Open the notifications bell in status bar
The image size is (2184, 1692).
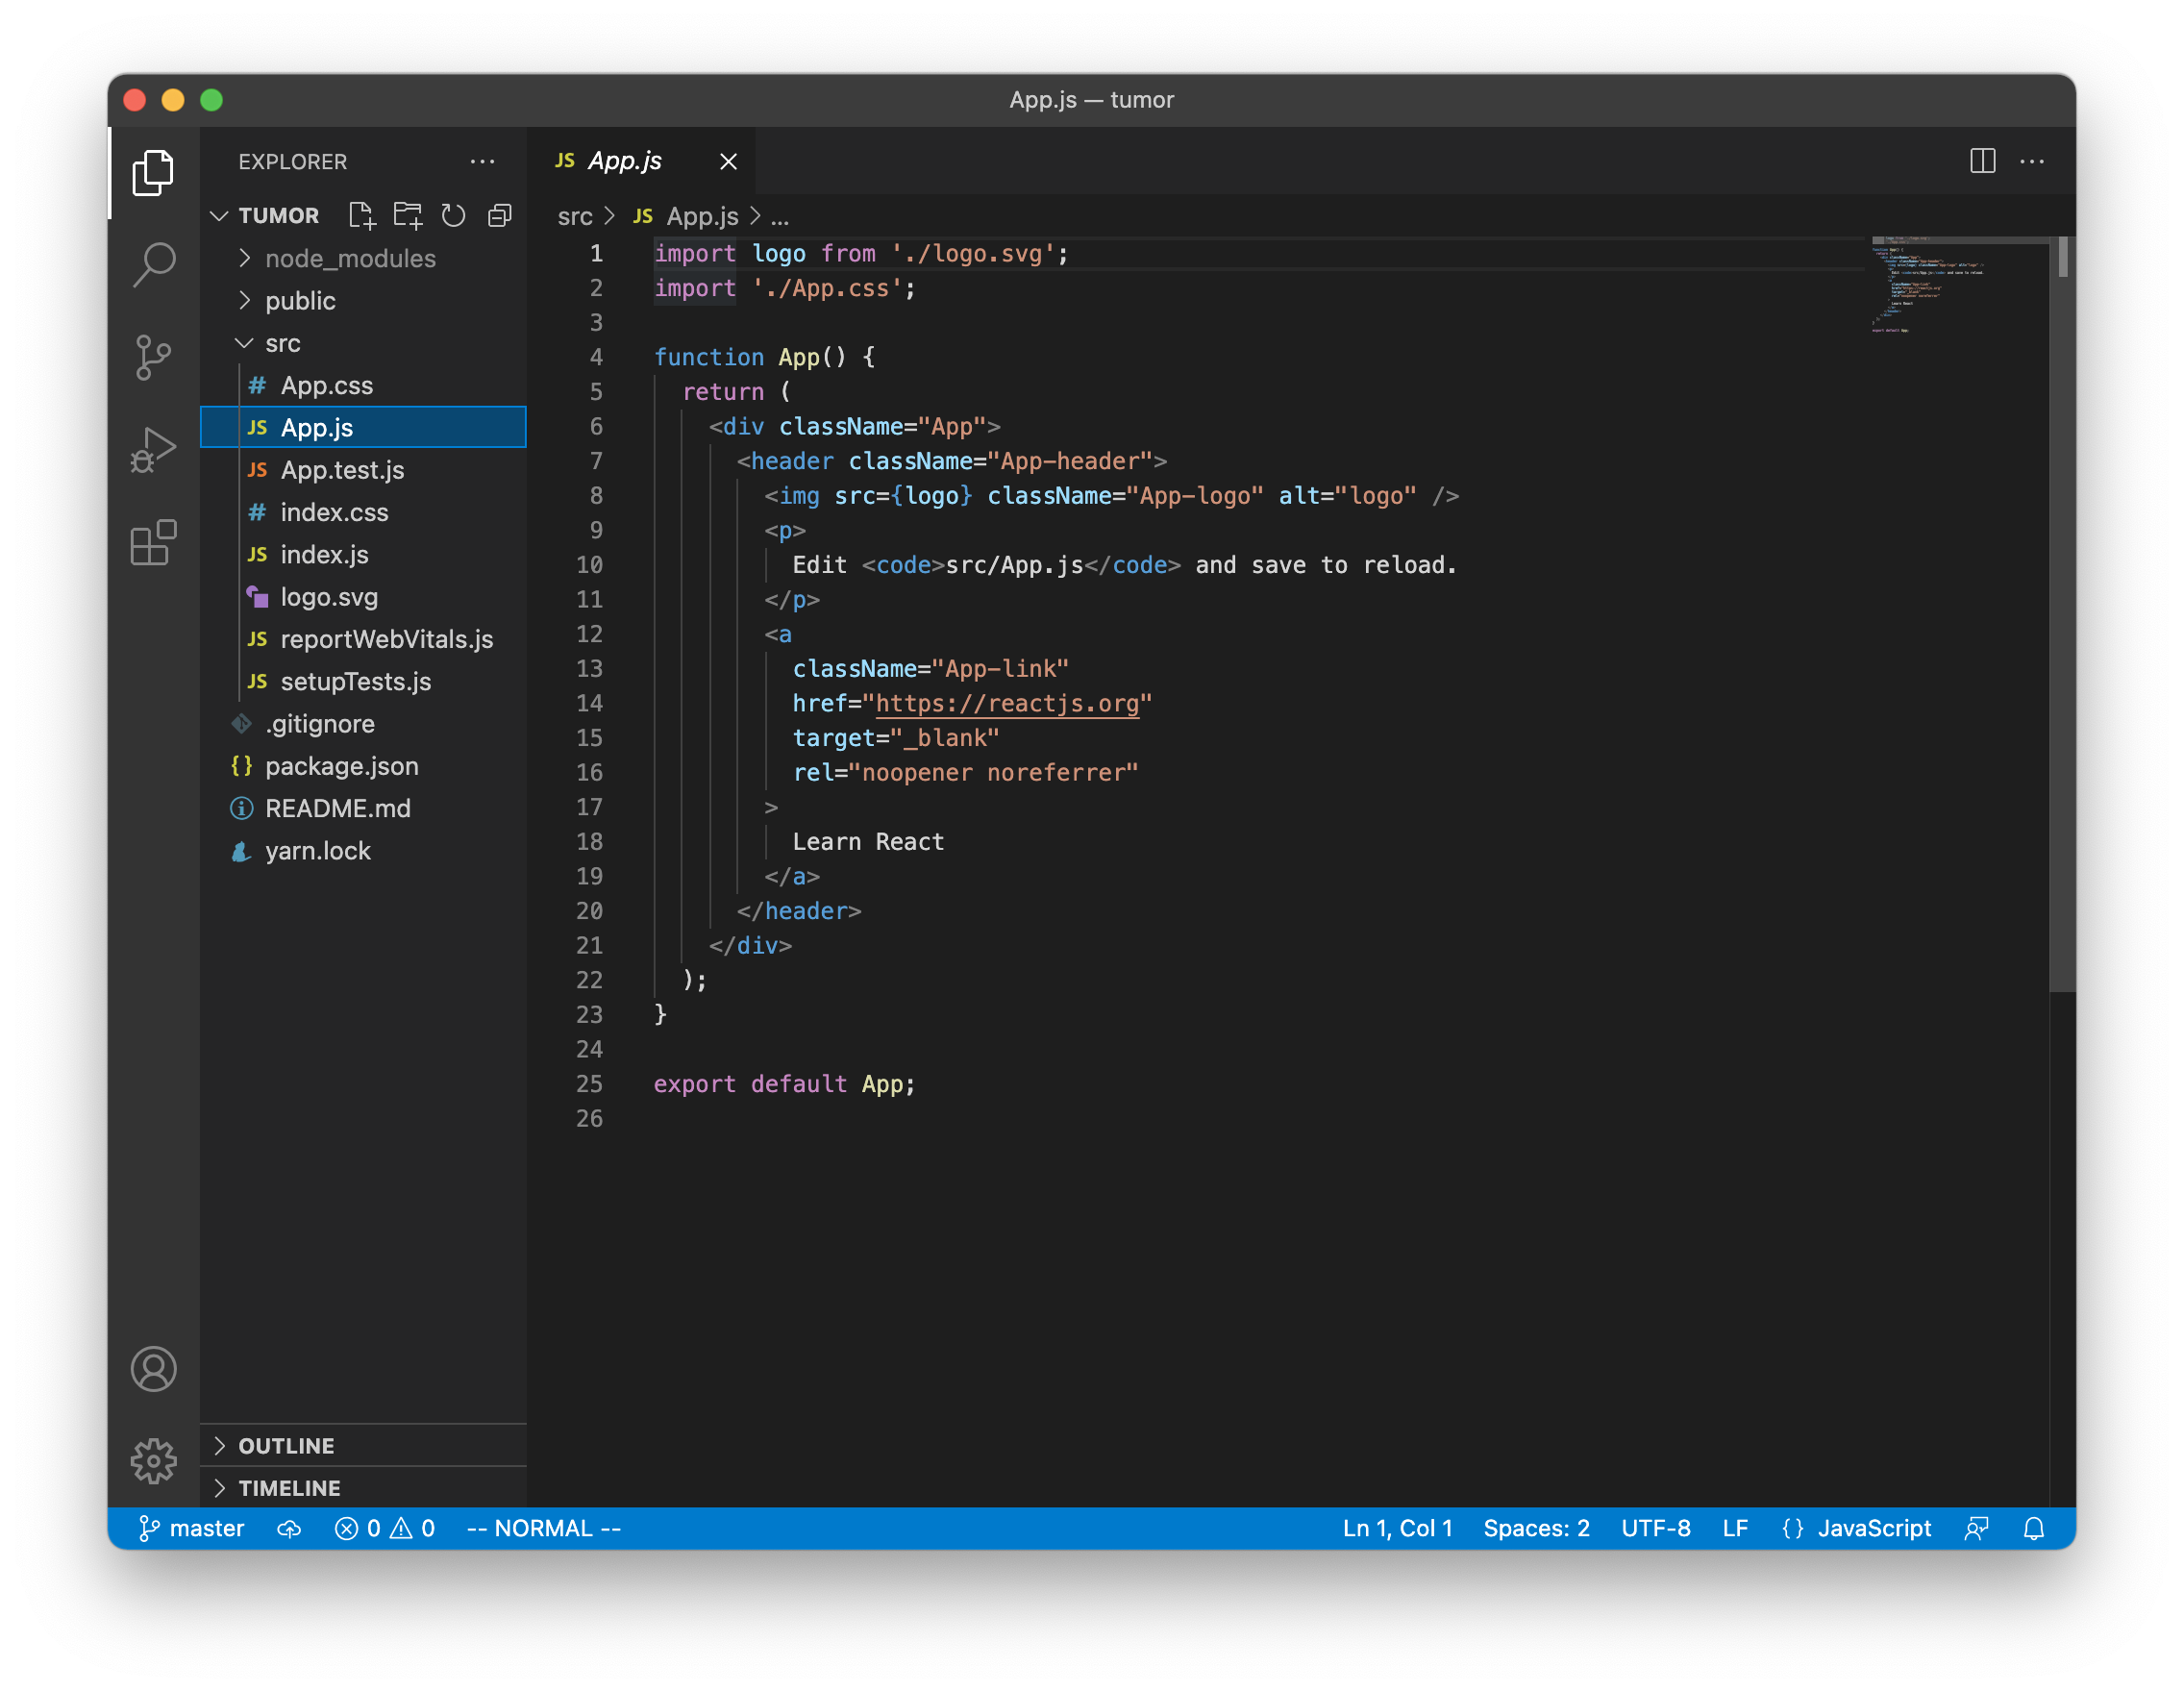point(2033,1528)
